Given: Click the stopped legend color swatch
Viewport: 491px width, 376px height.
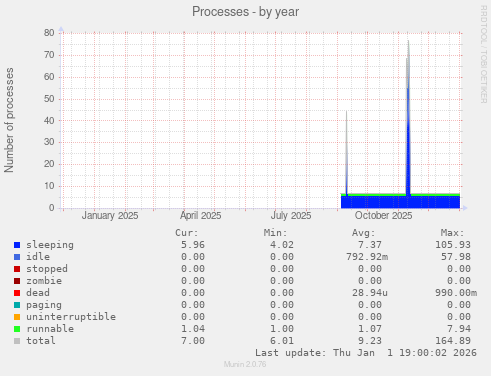Looking at the screenshot, I should point(17,269).
